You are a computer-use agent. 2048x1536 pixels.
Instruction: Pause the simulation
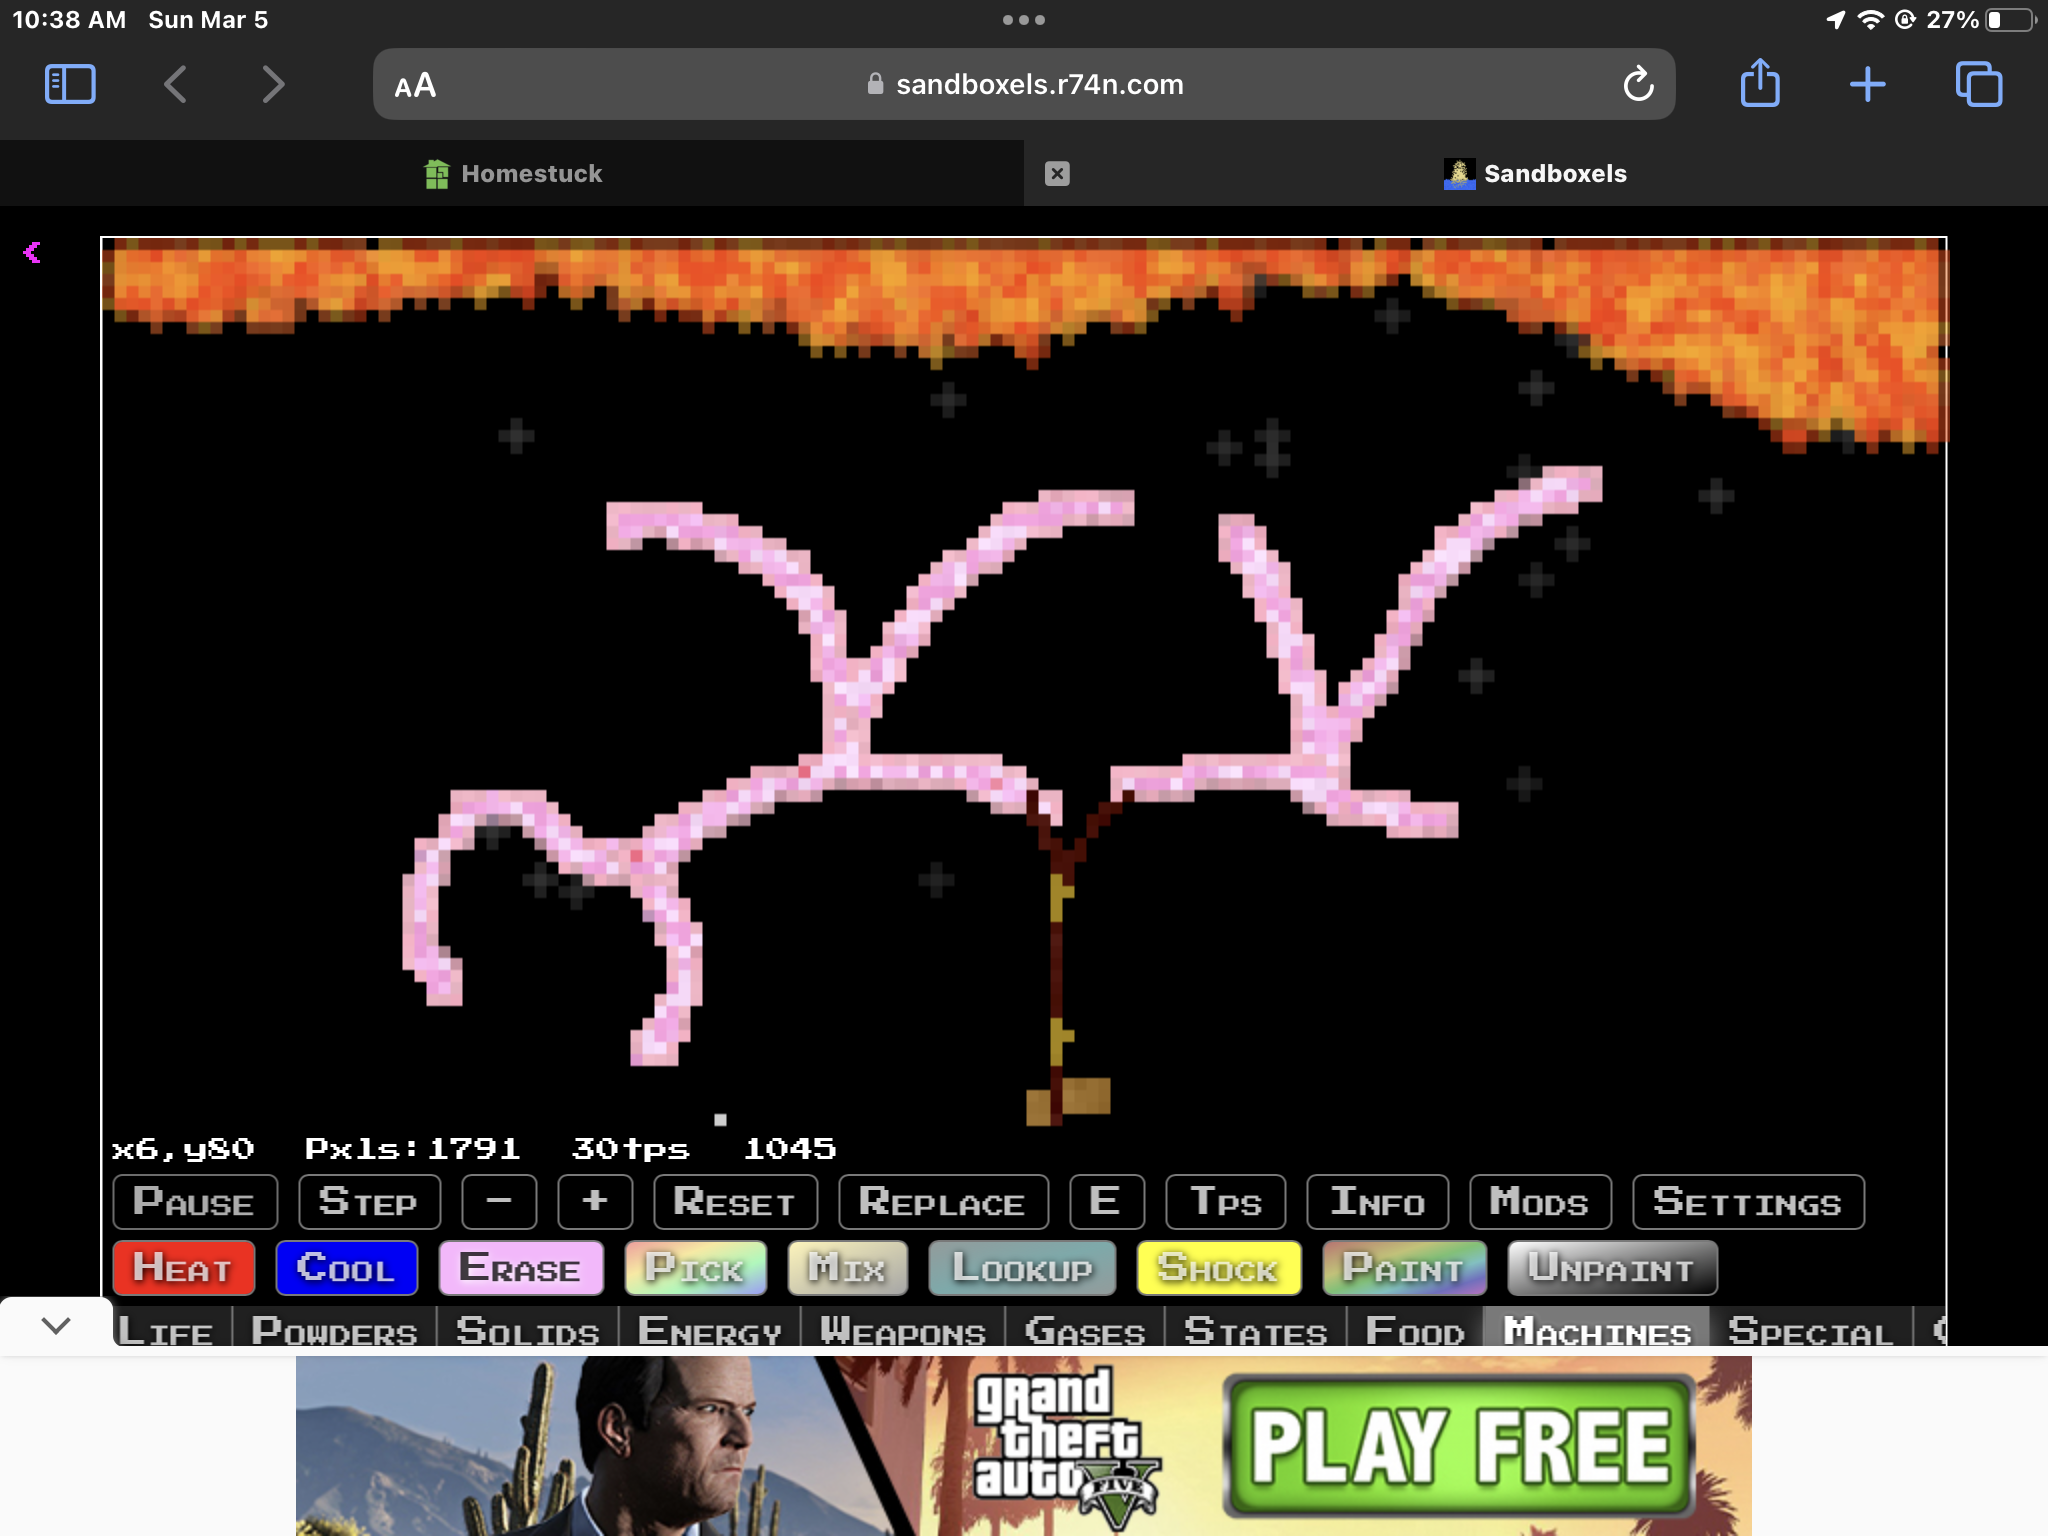[x=195, y=1202]
